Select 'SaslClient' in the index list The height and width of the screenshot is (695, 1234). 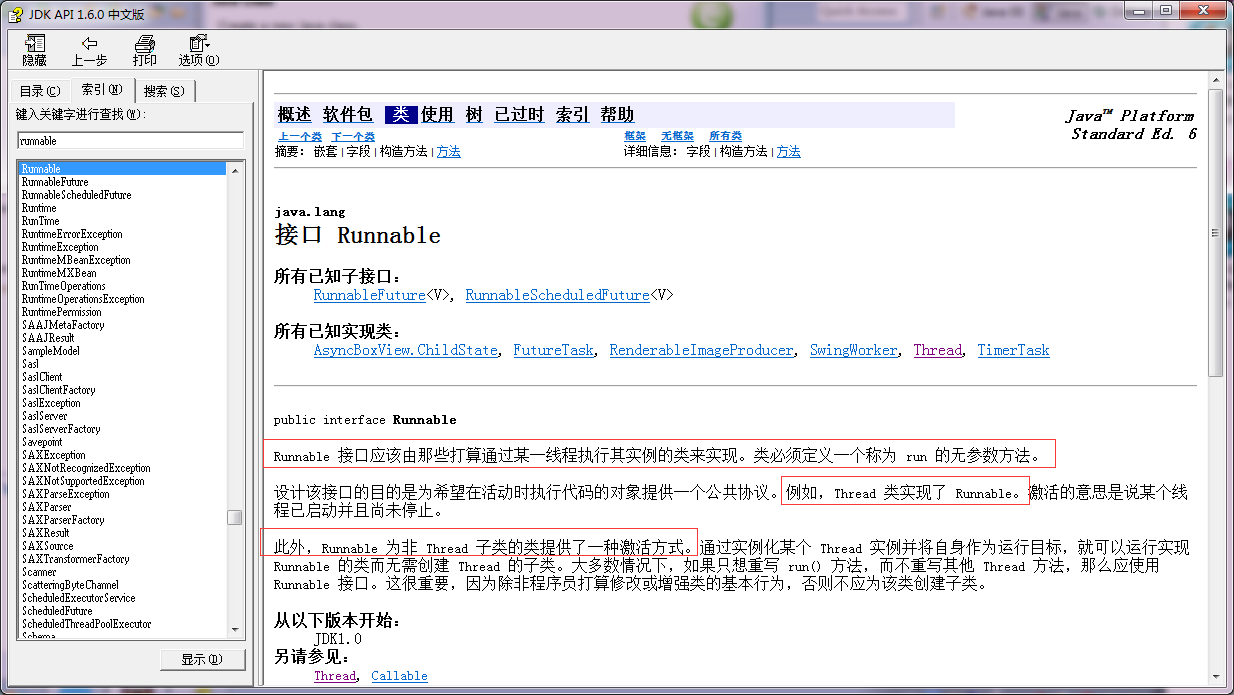click(x=42, y=377)
